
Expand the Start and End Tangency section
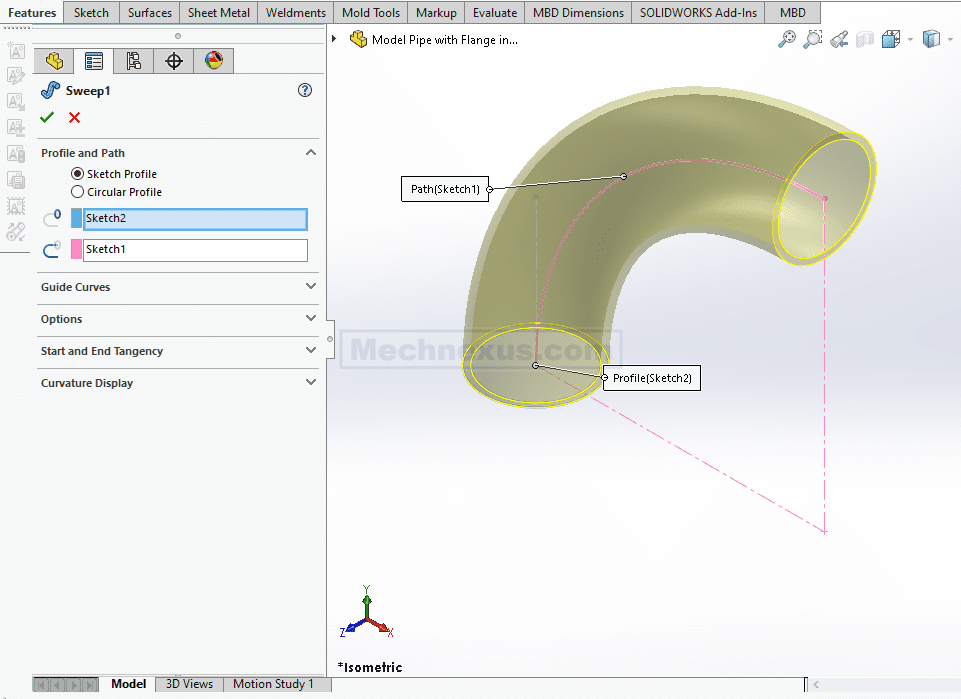tap(310, 351)
